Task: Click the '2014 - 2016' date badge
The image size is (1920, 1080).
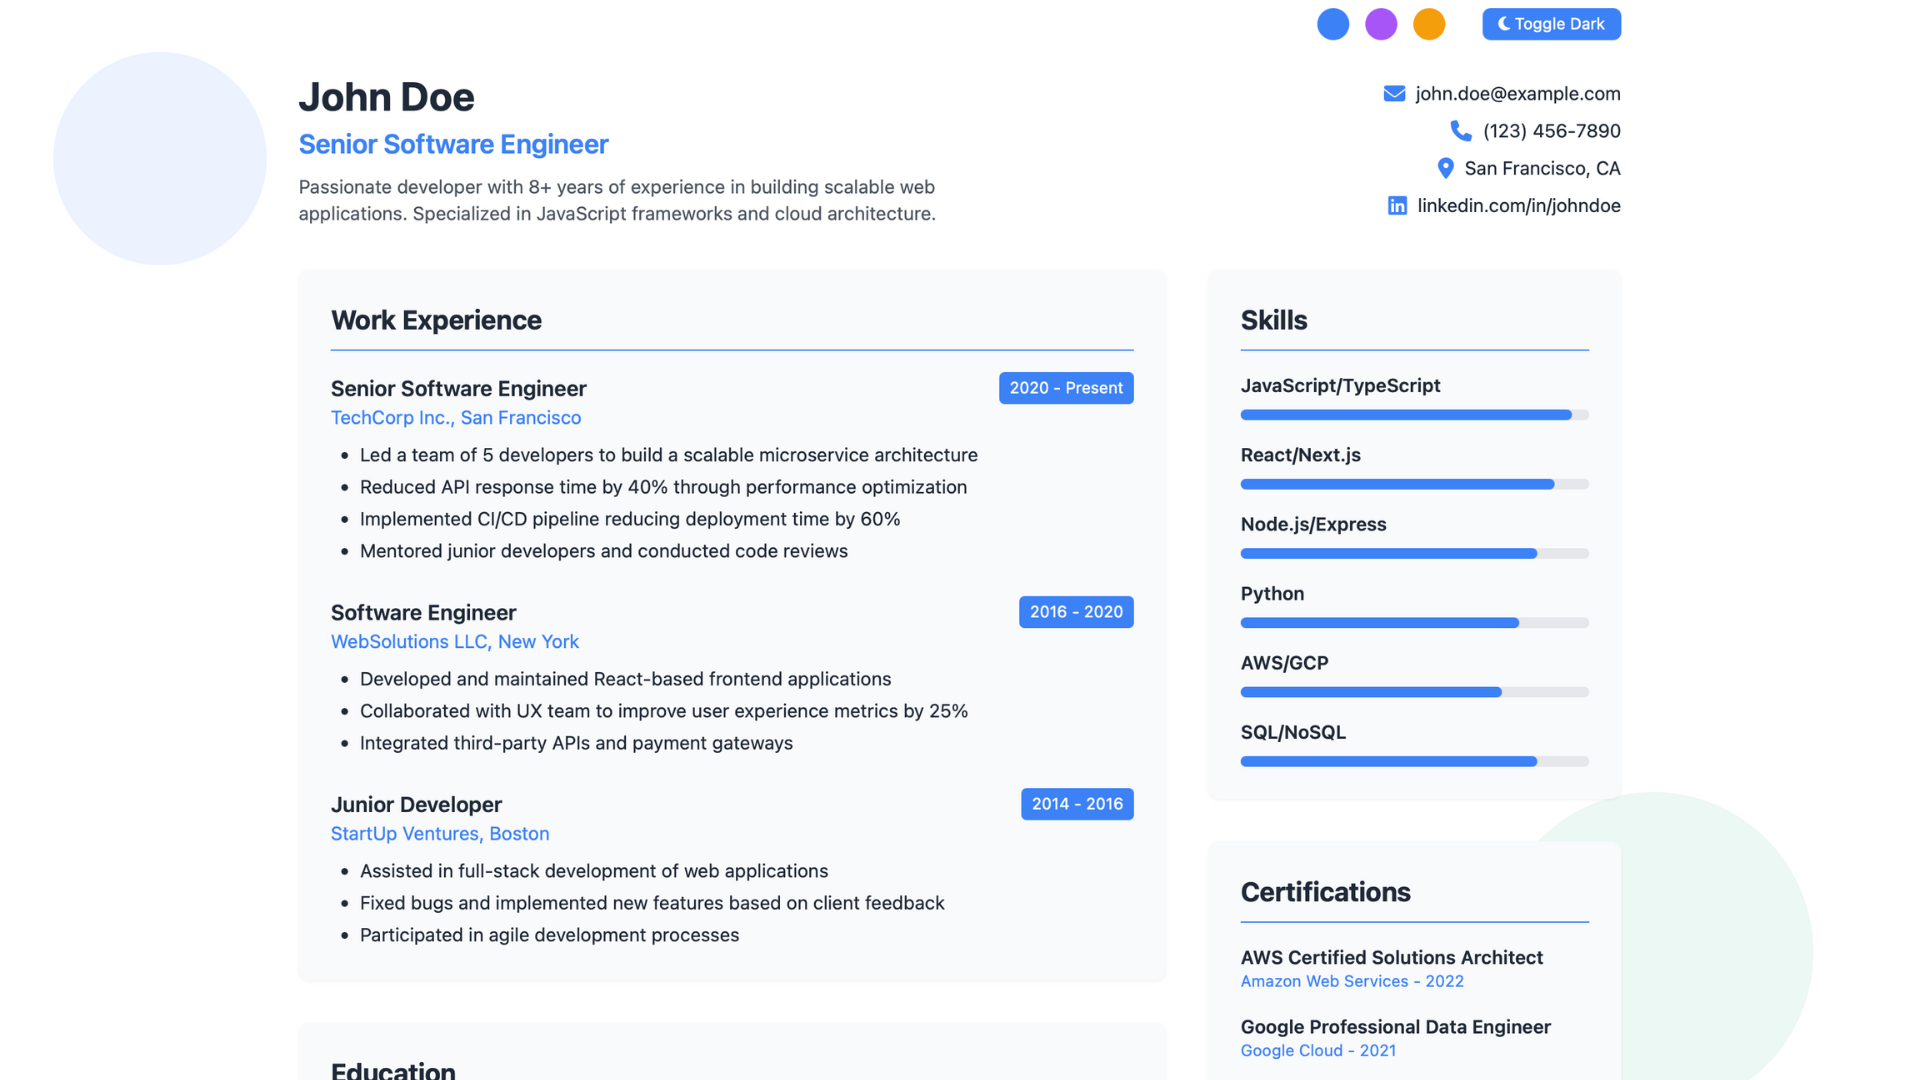Action: [x=1077, y=804]
